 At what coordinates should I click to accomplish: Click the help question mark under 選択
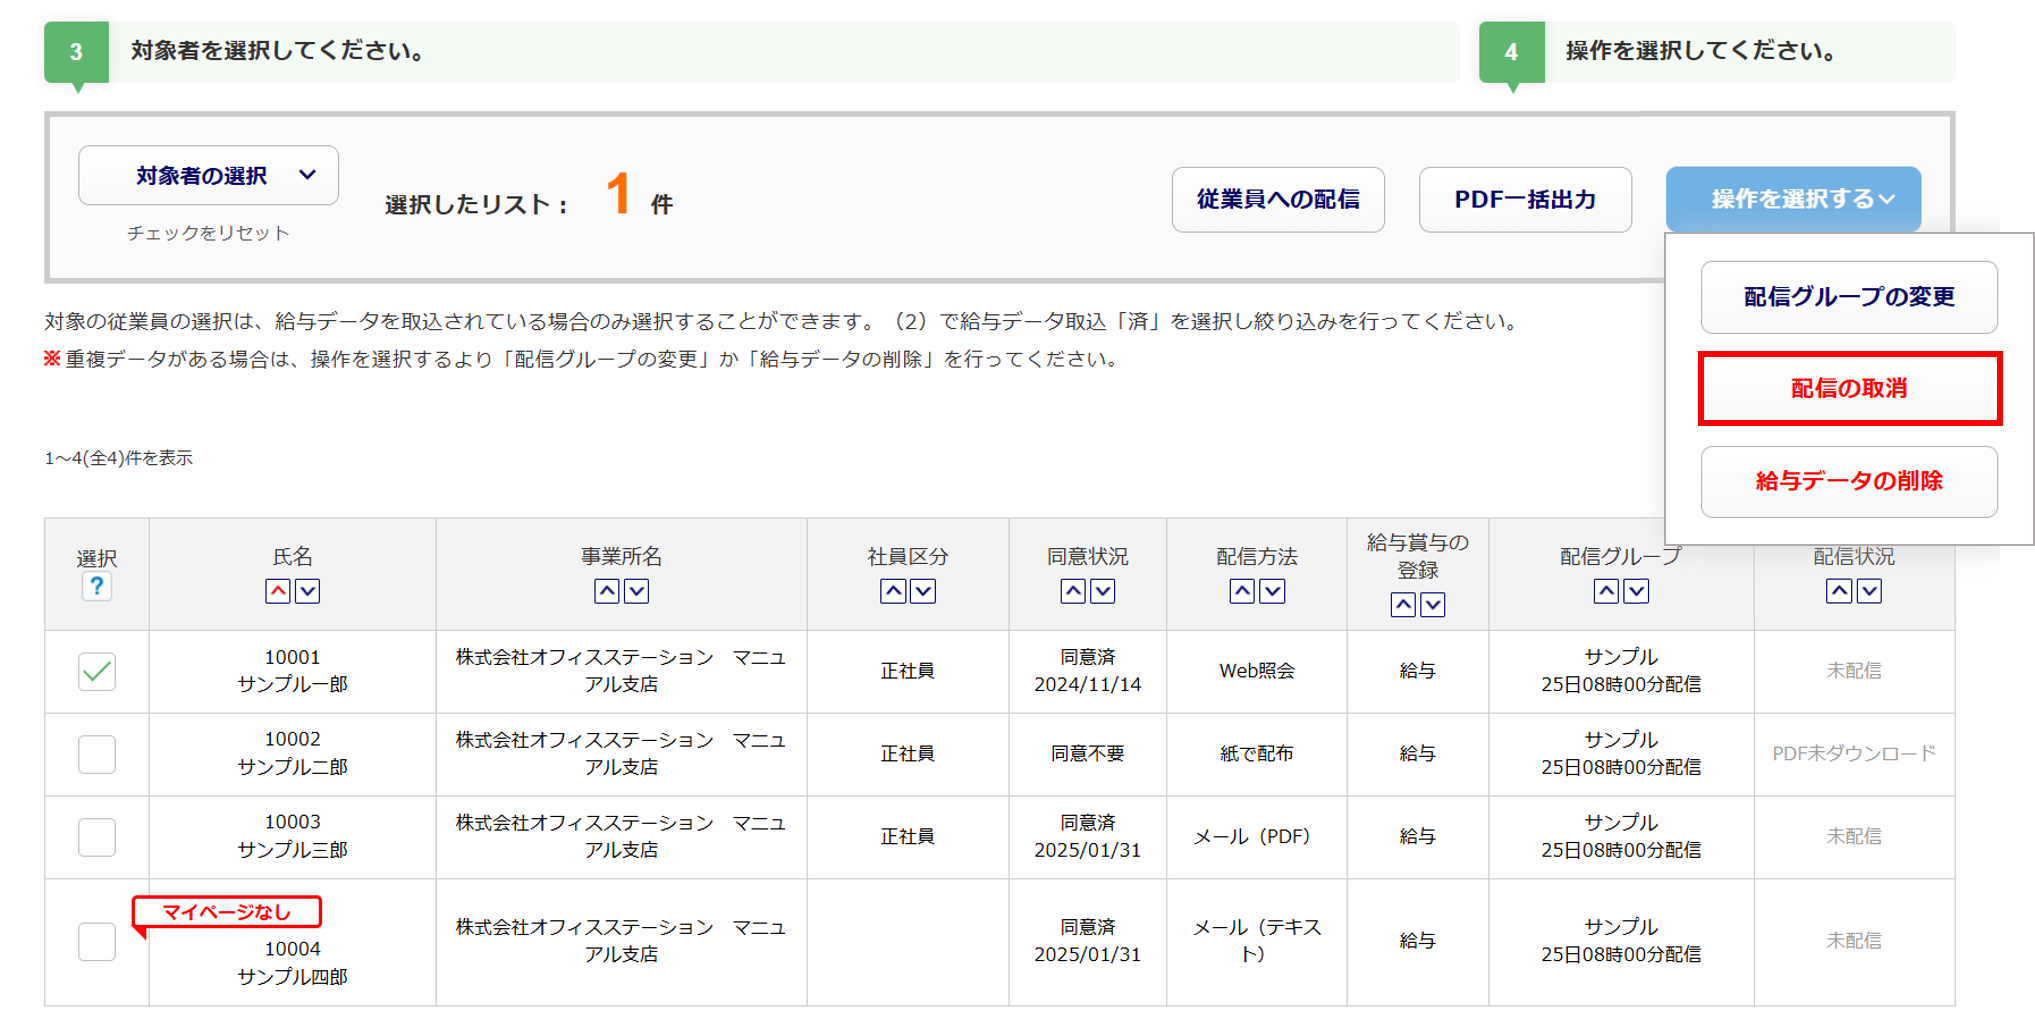click(96, 587)
